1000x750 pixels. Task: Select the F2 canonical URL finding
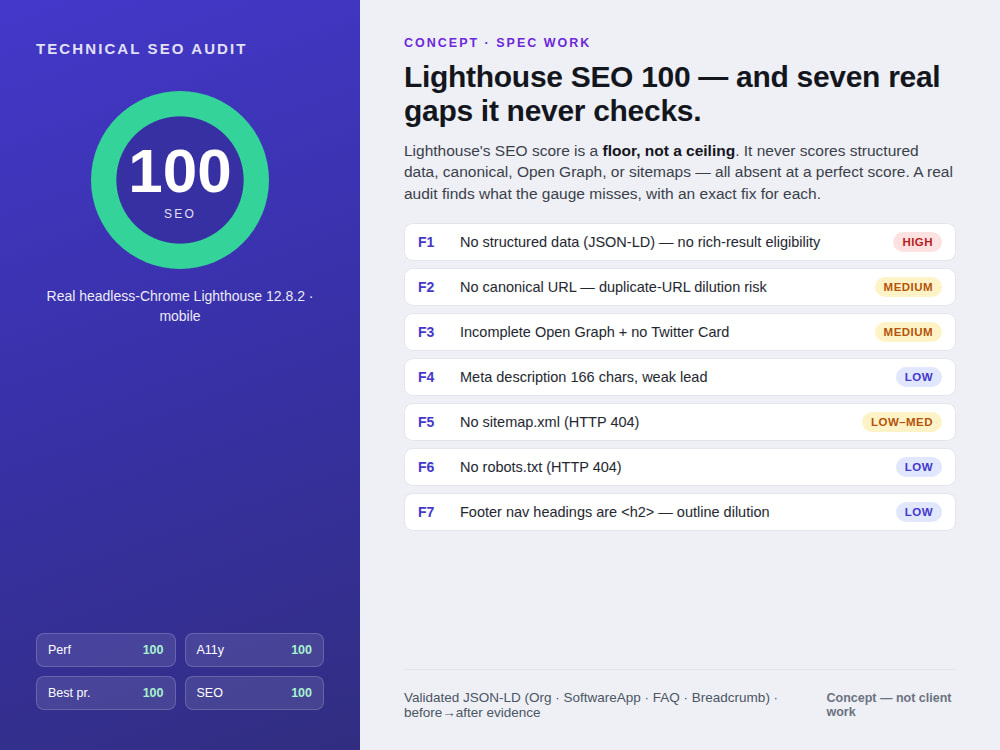pyautogui.click(x=680, y=287)
